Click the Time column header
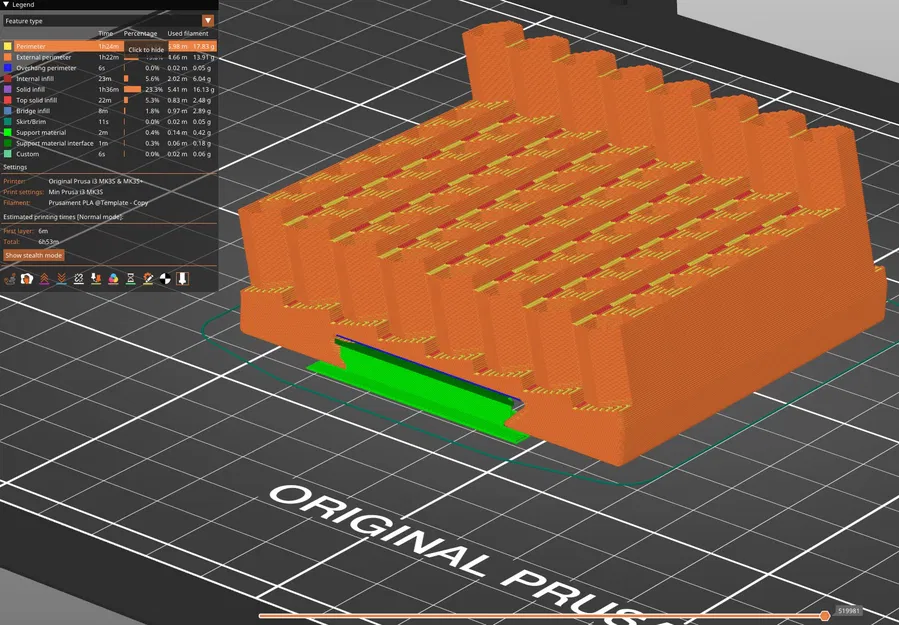 [105, 34]
